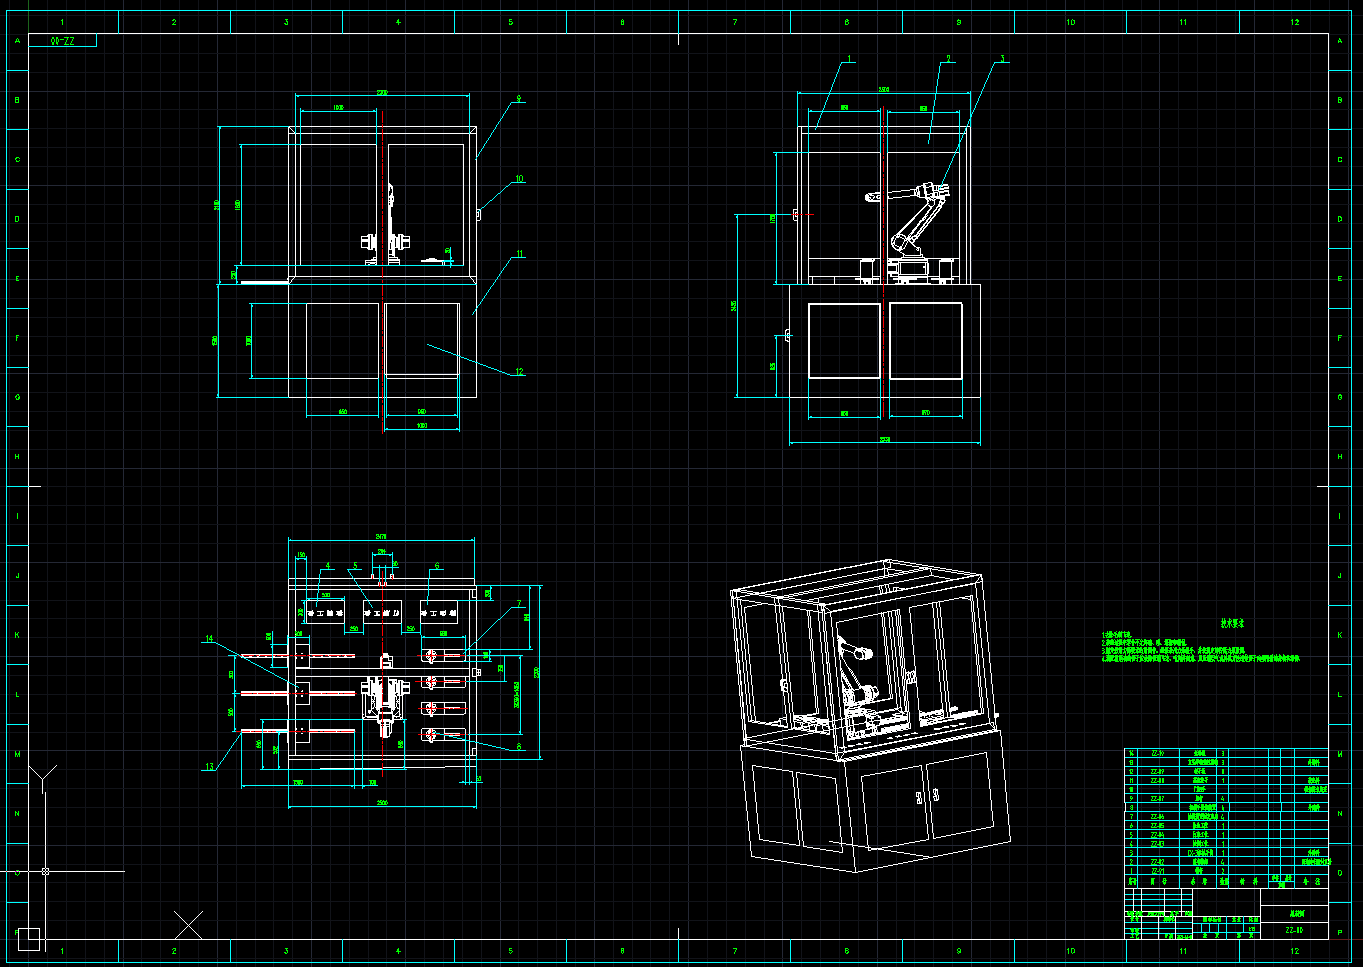The width and height of the screenshot is (1363, 967).
Task: Select ZZ-02 entry in parts list
Action: pos(1158,862)
